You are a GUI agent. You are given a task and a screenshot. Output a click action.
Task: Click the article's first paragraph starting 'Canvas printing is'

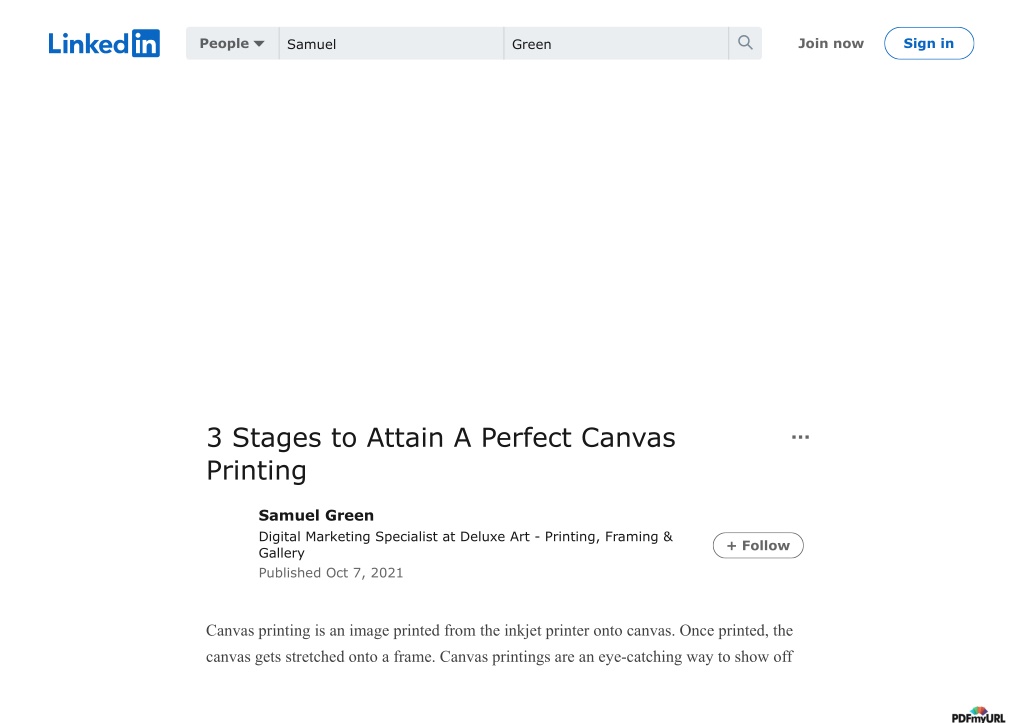coord(500,643)
